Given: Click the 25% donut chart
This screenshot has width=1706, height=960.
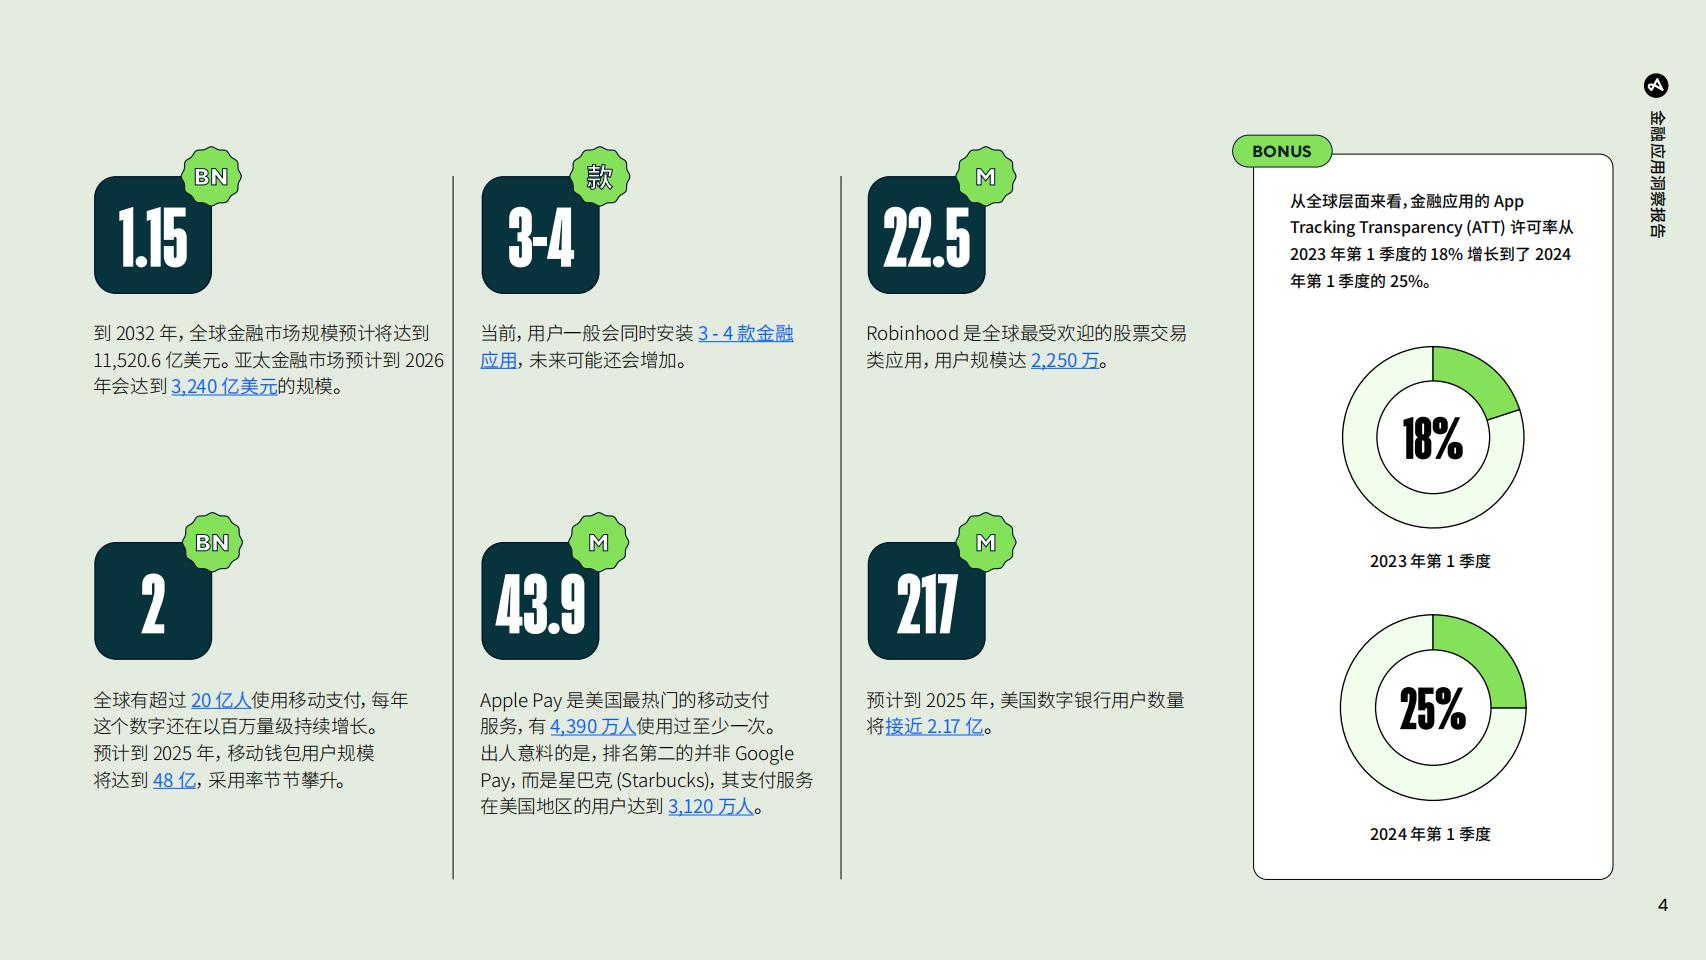Looking at the screenshot, I should (x=1433, y=707).
